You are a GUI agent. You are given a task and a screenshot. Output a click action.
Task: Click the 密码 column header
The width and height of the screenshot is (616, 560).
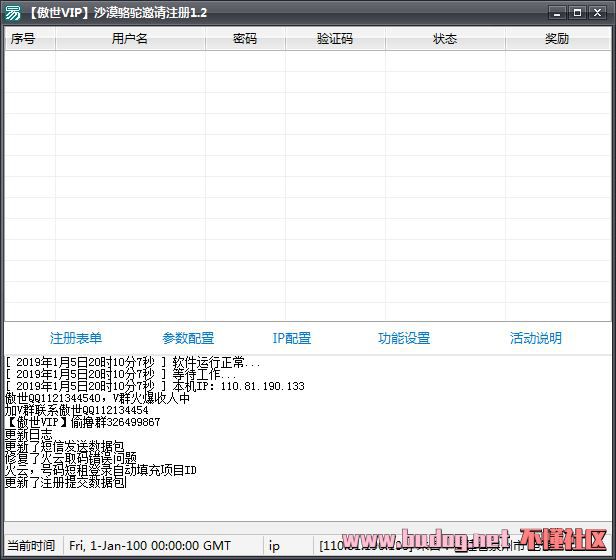[245, 39]
